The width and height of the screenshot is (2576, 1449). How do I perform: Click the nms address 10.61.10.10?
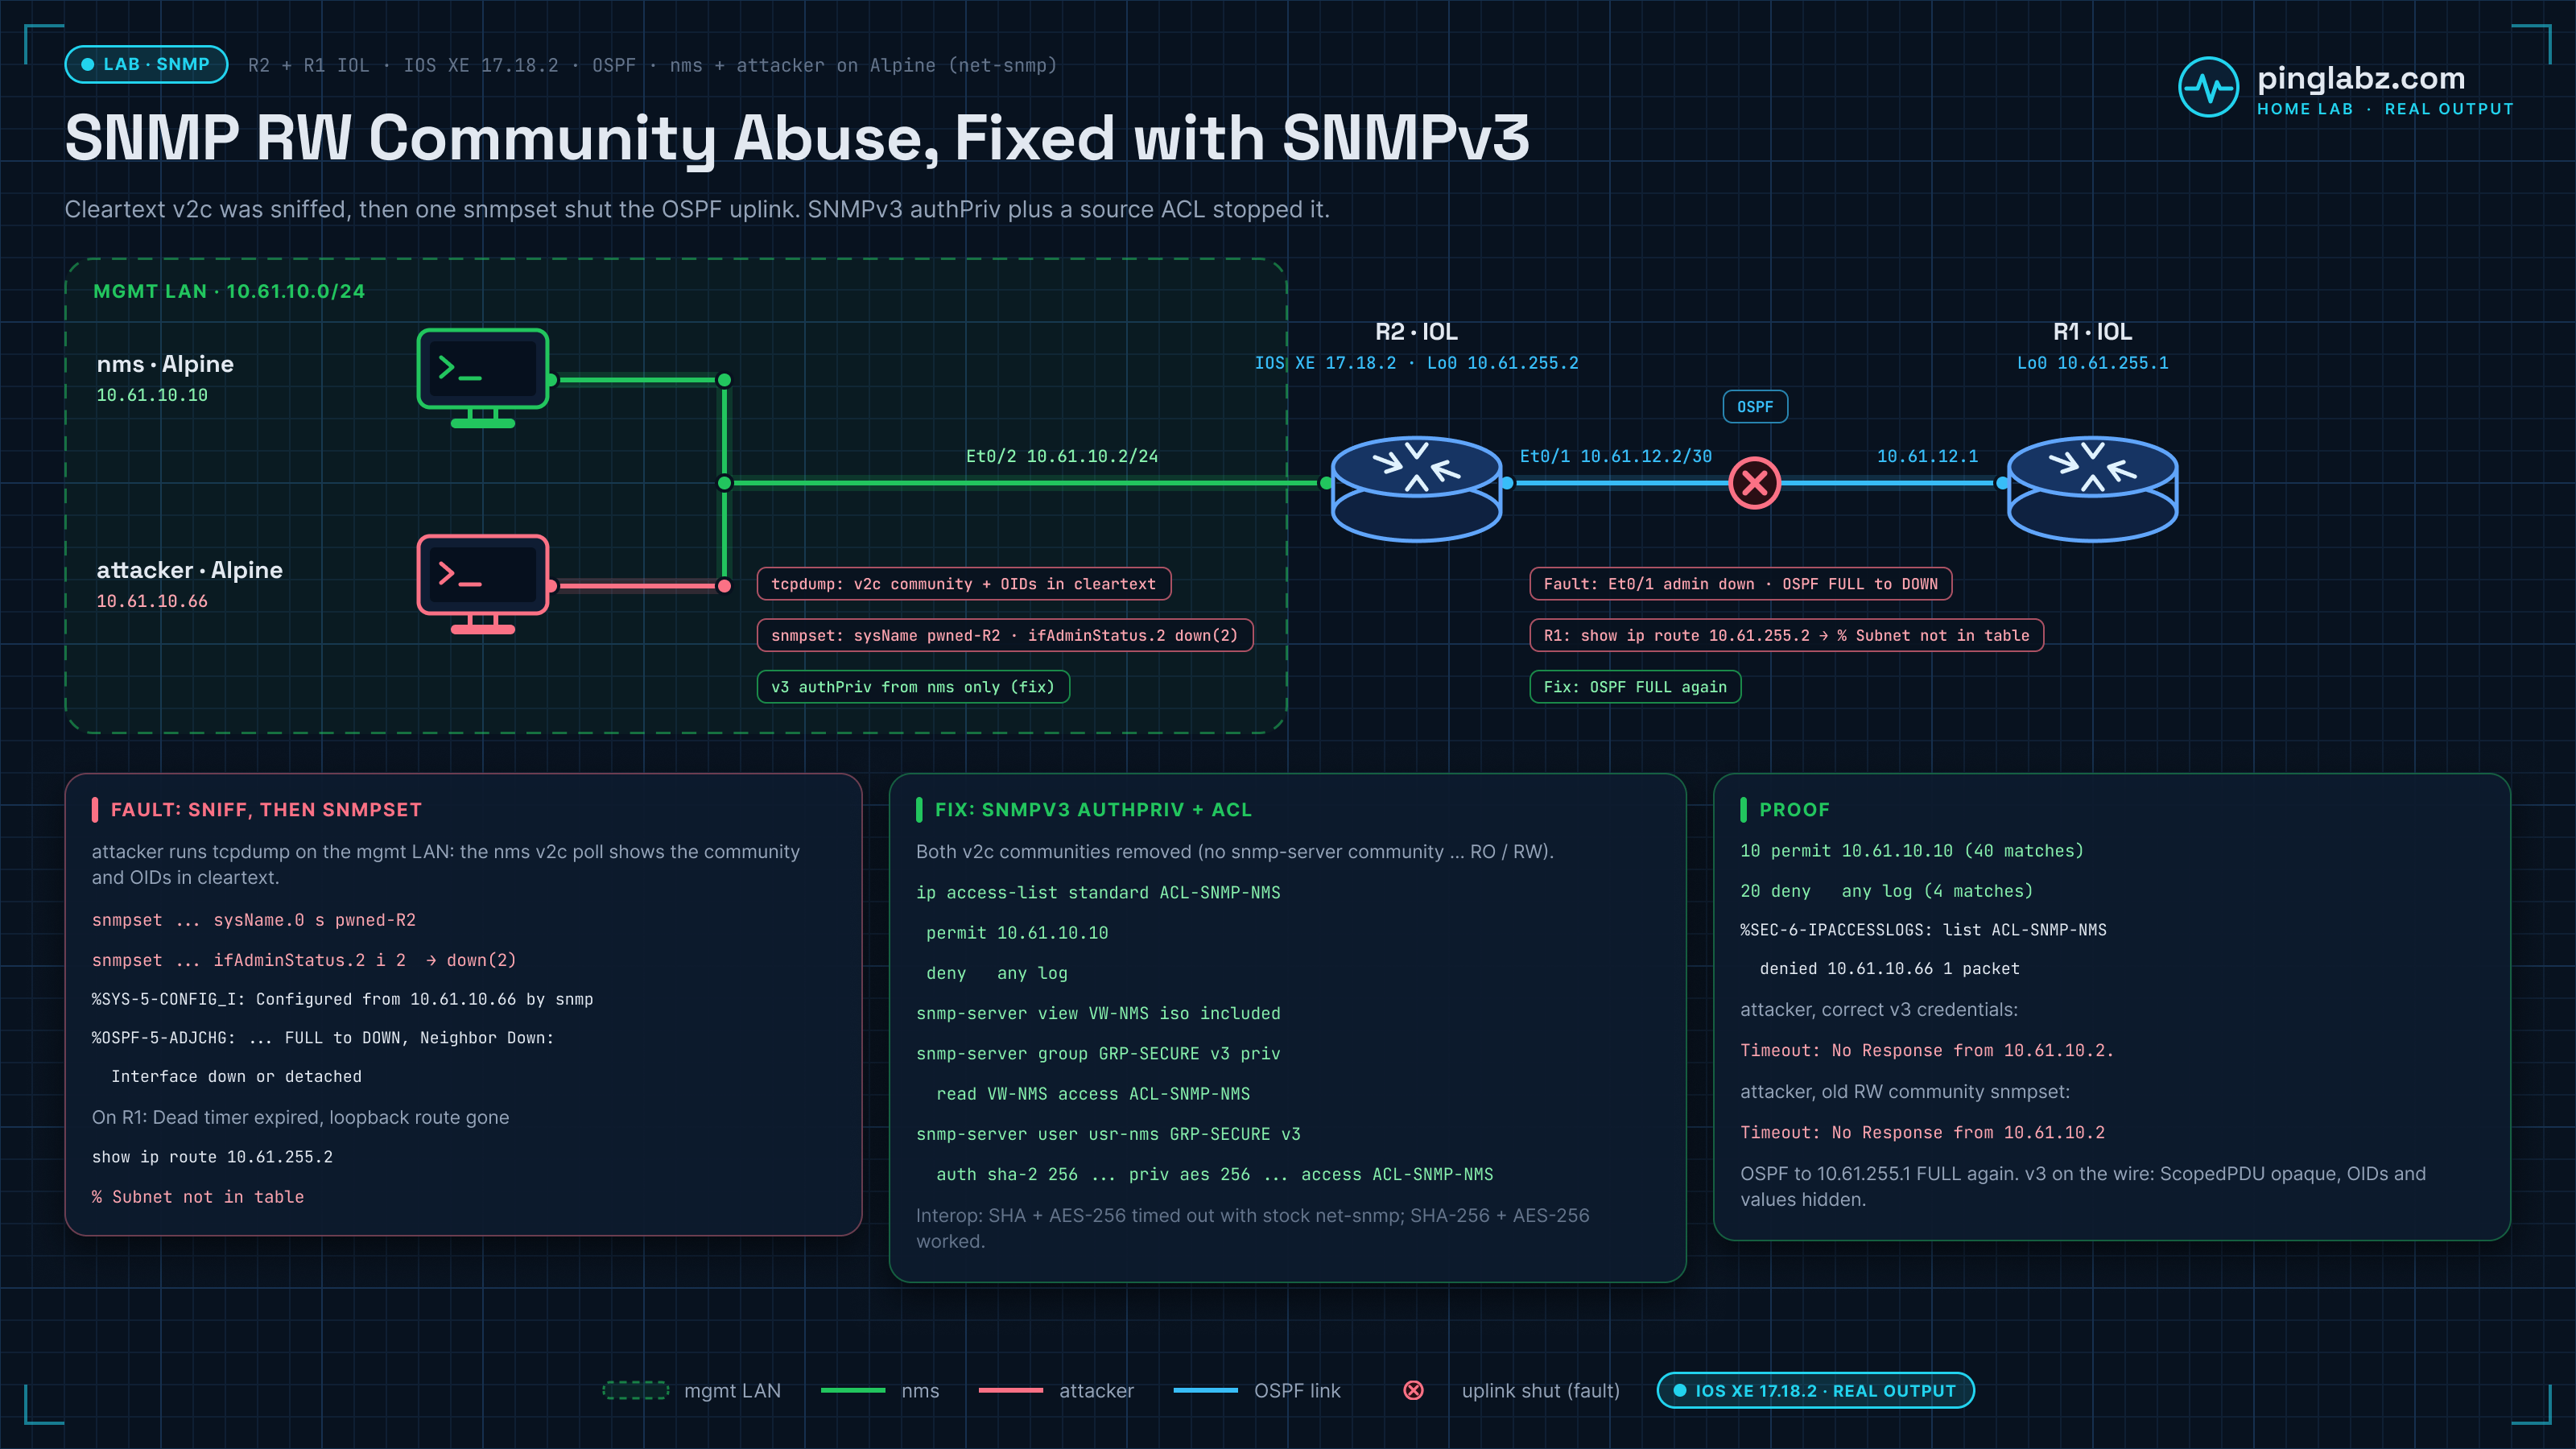pyautogui.click(x=152, y=395)
